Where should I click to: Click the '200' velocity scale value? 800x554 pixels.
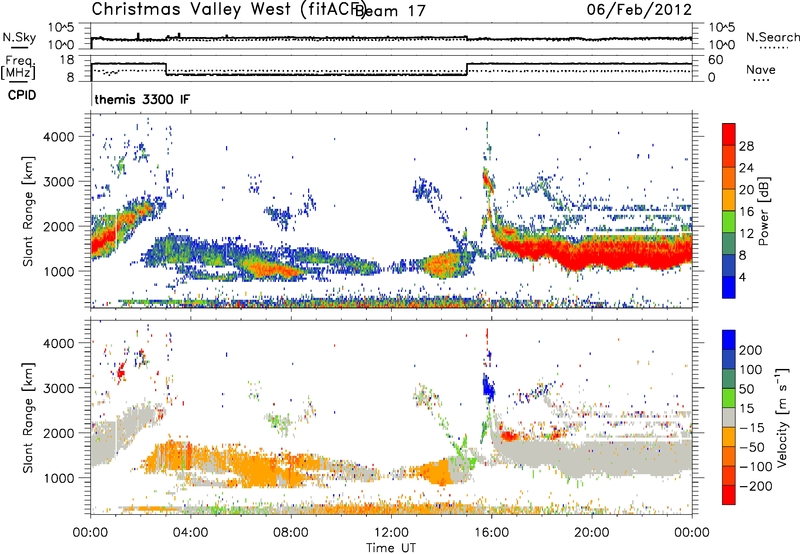point(751,350)
